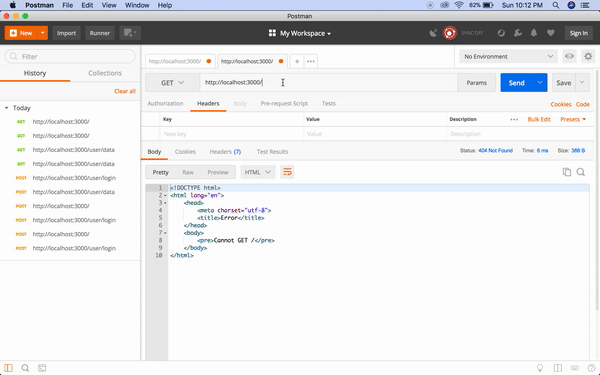Select the Preview view mode
Image resolution: width=600 pixels, height=375 pixels.
[x=218, y=173]
